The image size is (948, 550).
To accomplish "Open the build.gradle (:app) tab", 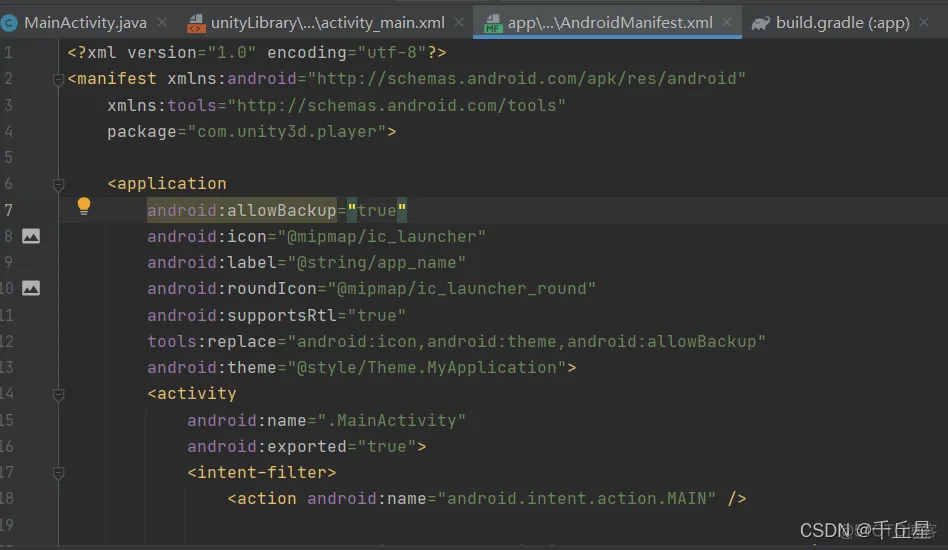I will [842, 23].
